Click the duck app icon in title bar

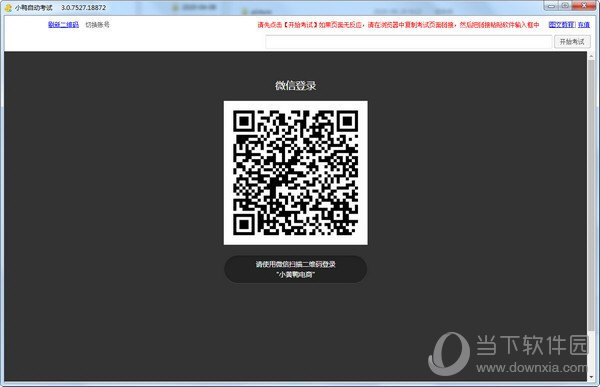pos(8,8)
